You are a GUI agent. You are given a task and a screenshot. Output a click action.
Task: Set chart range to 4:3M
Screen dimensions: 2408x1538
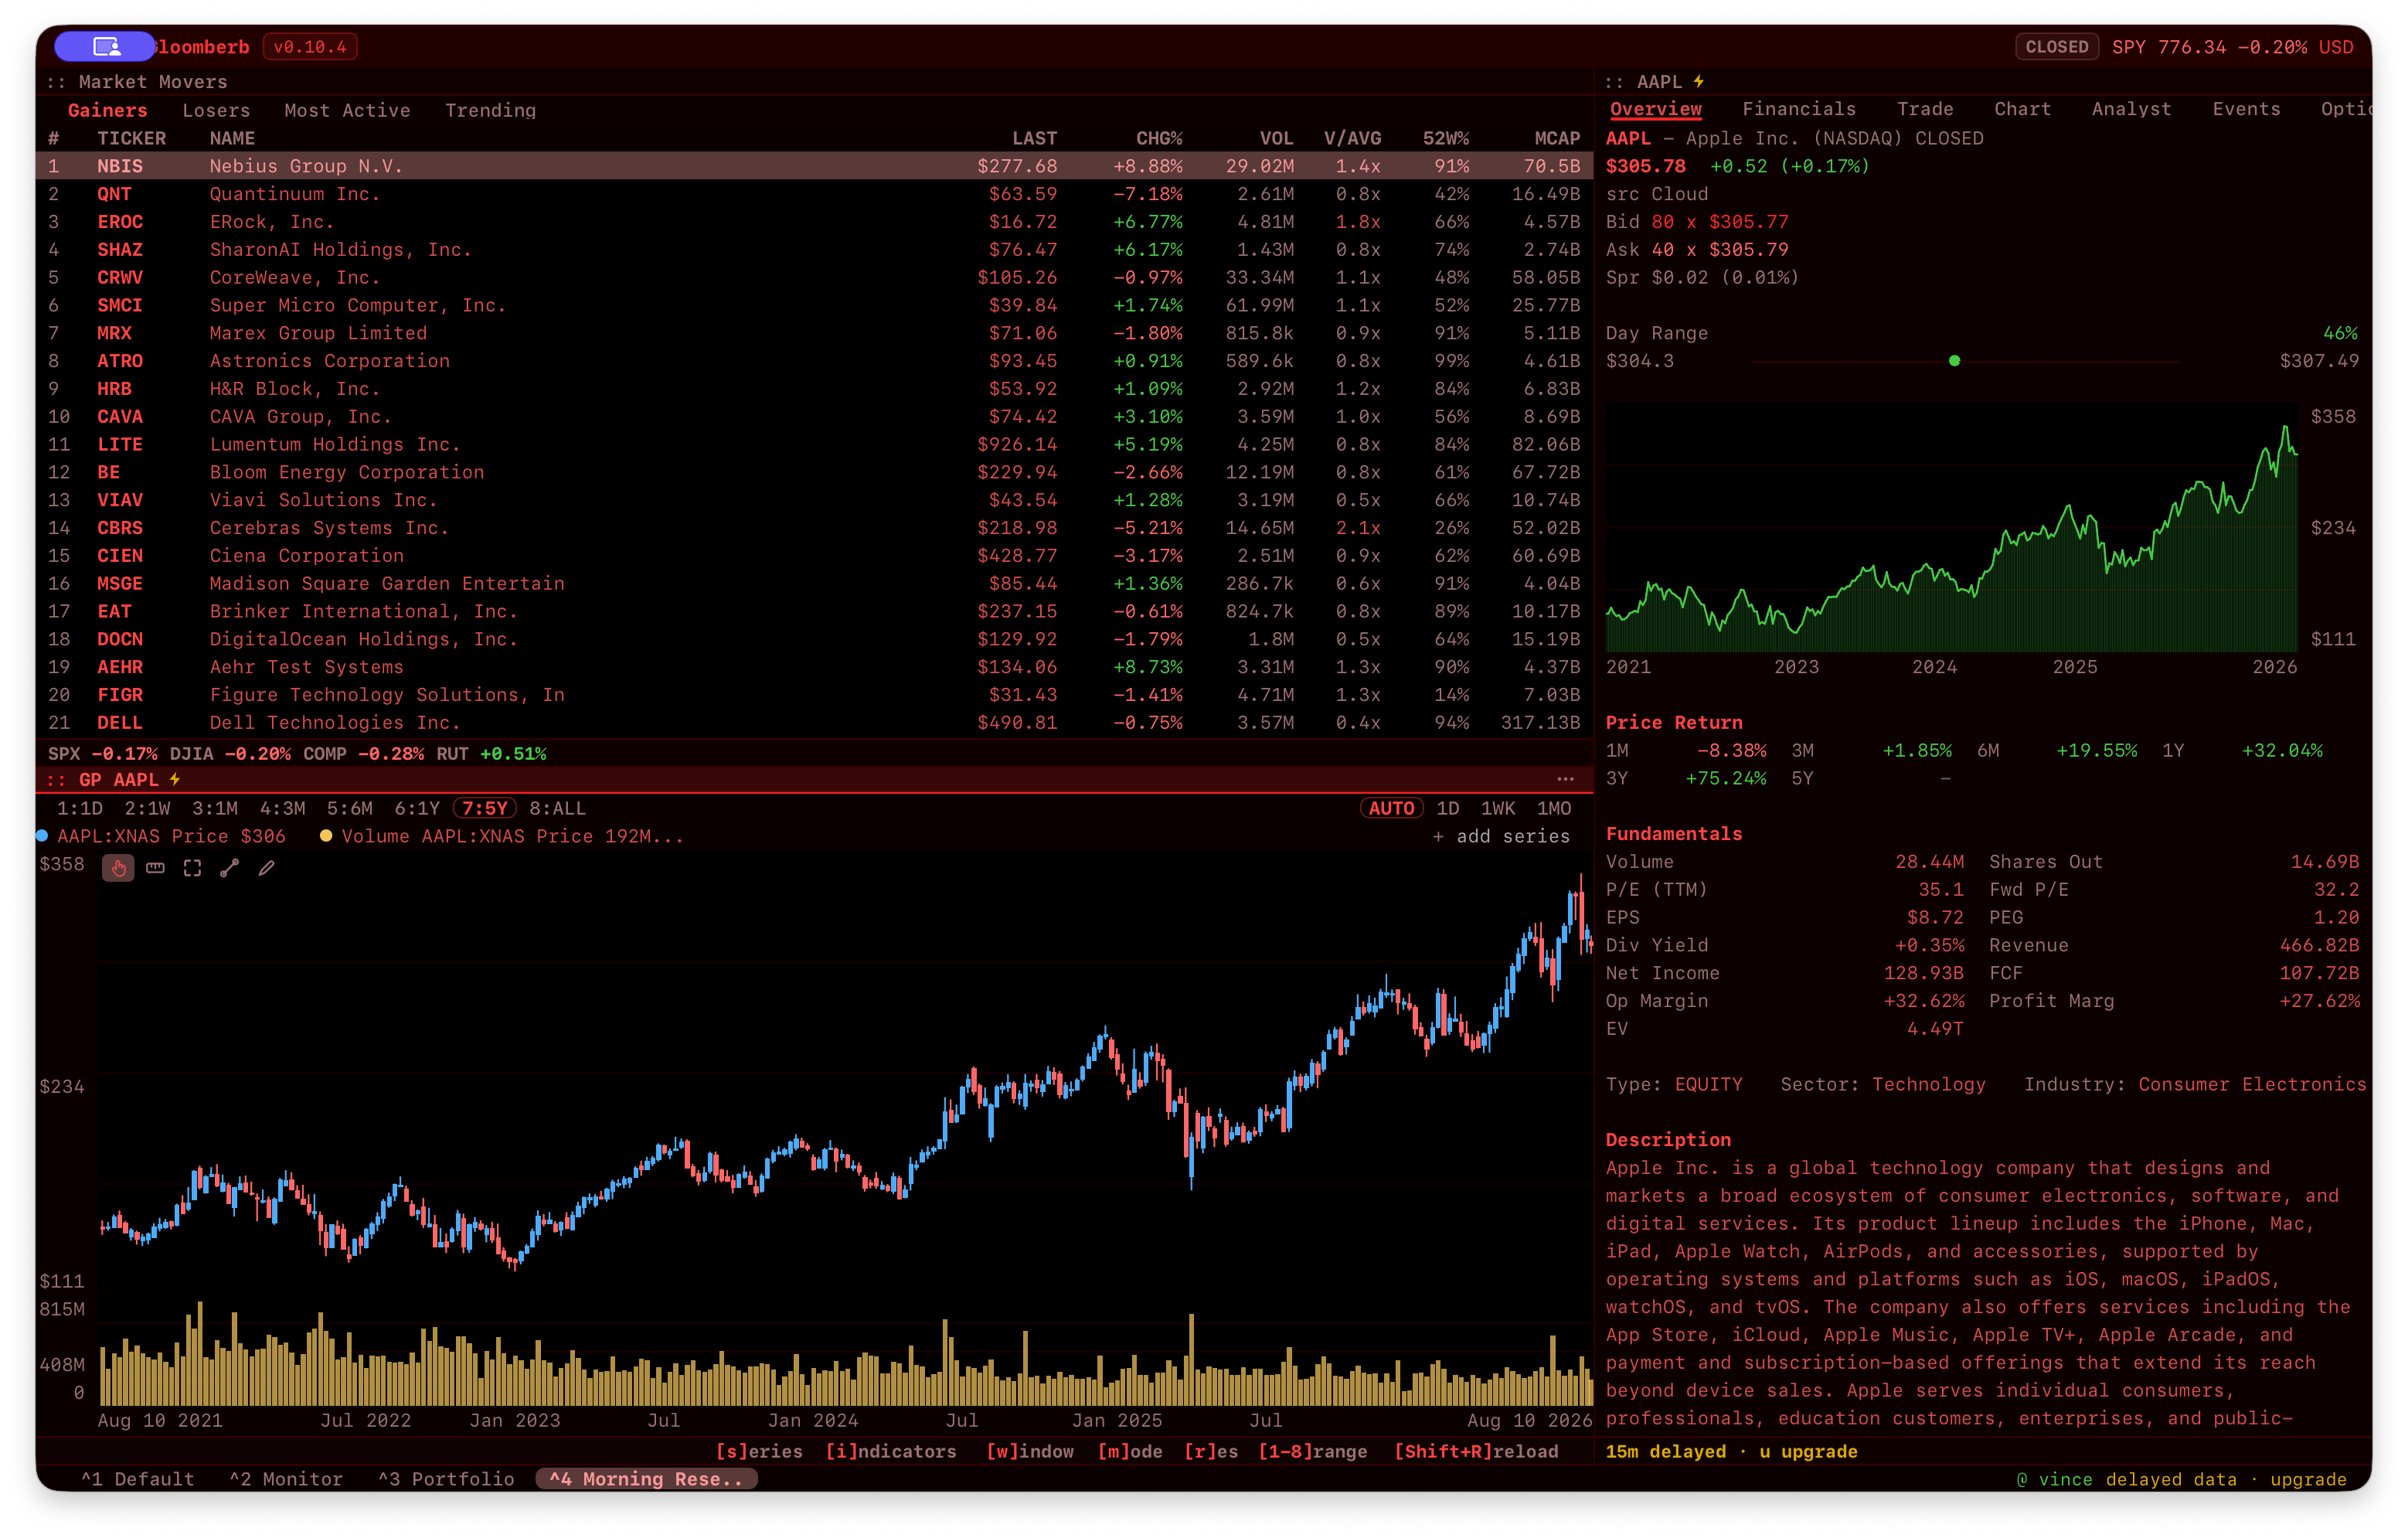[282, 808]
